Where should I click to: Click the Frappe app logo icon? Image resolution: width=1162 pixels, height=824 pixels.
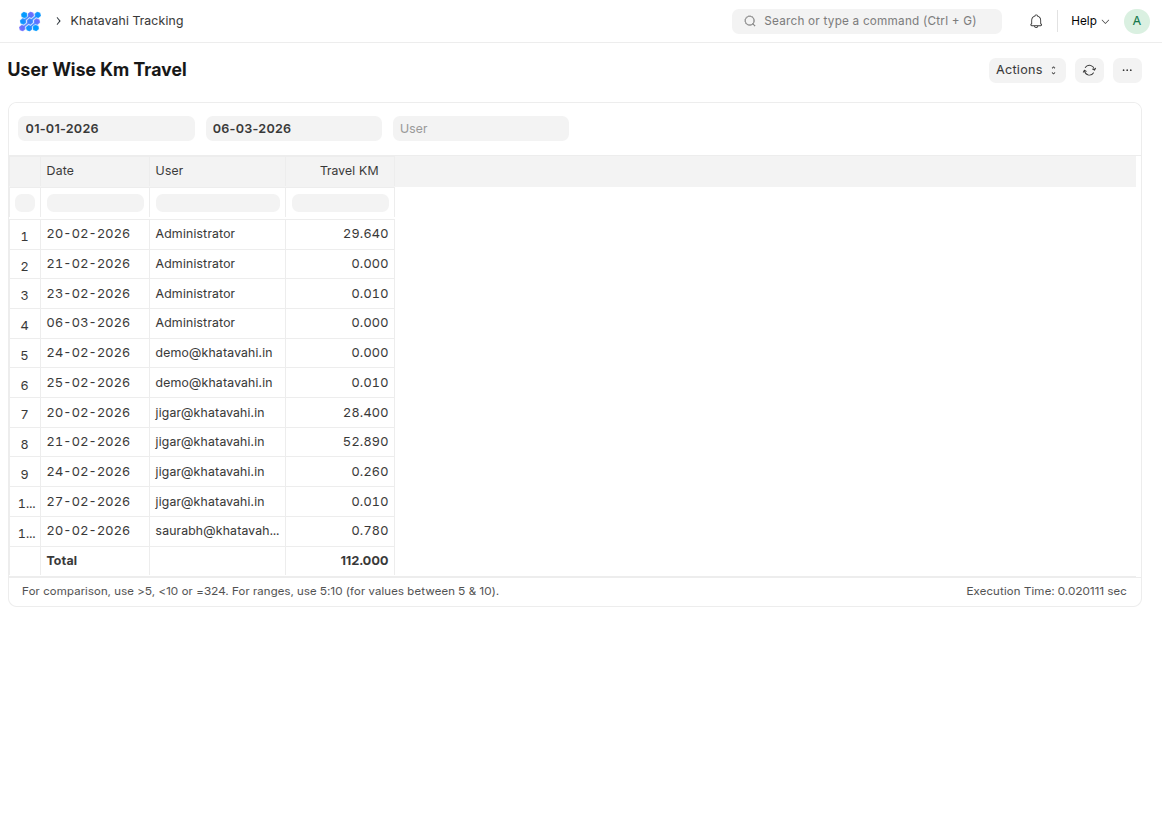pyautogui.click(x=30, y=21)
